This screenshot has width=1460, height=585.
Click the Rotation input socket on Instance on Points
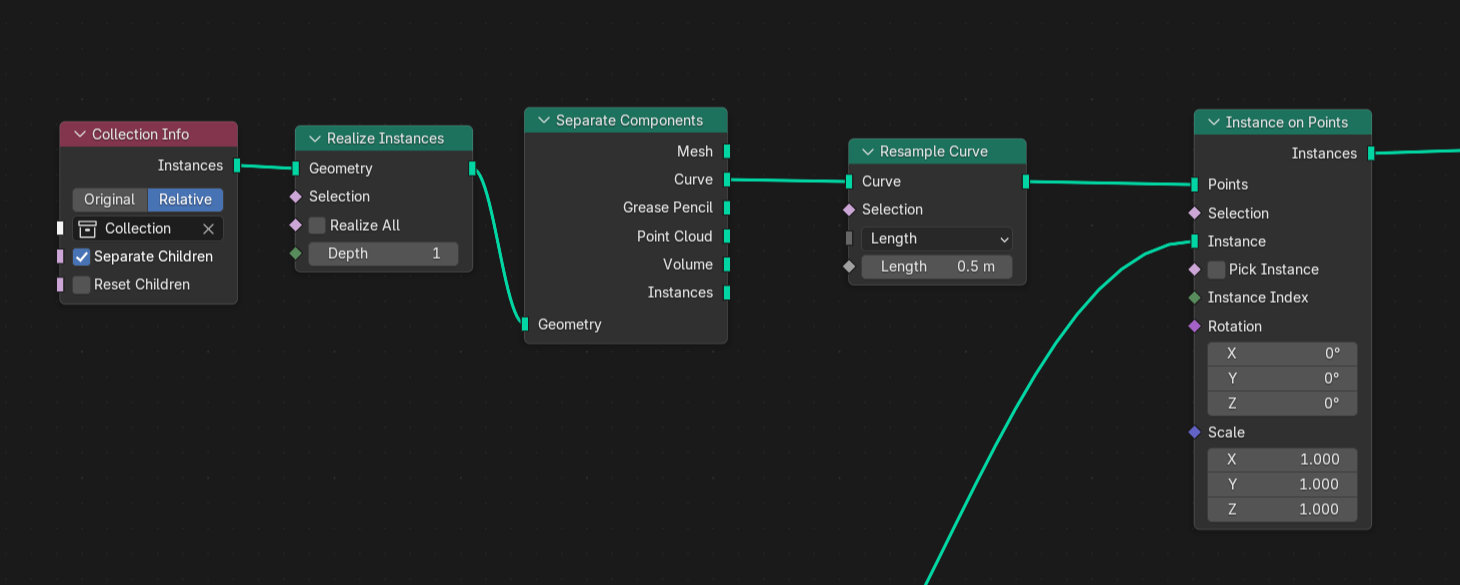coord(1194,326)
